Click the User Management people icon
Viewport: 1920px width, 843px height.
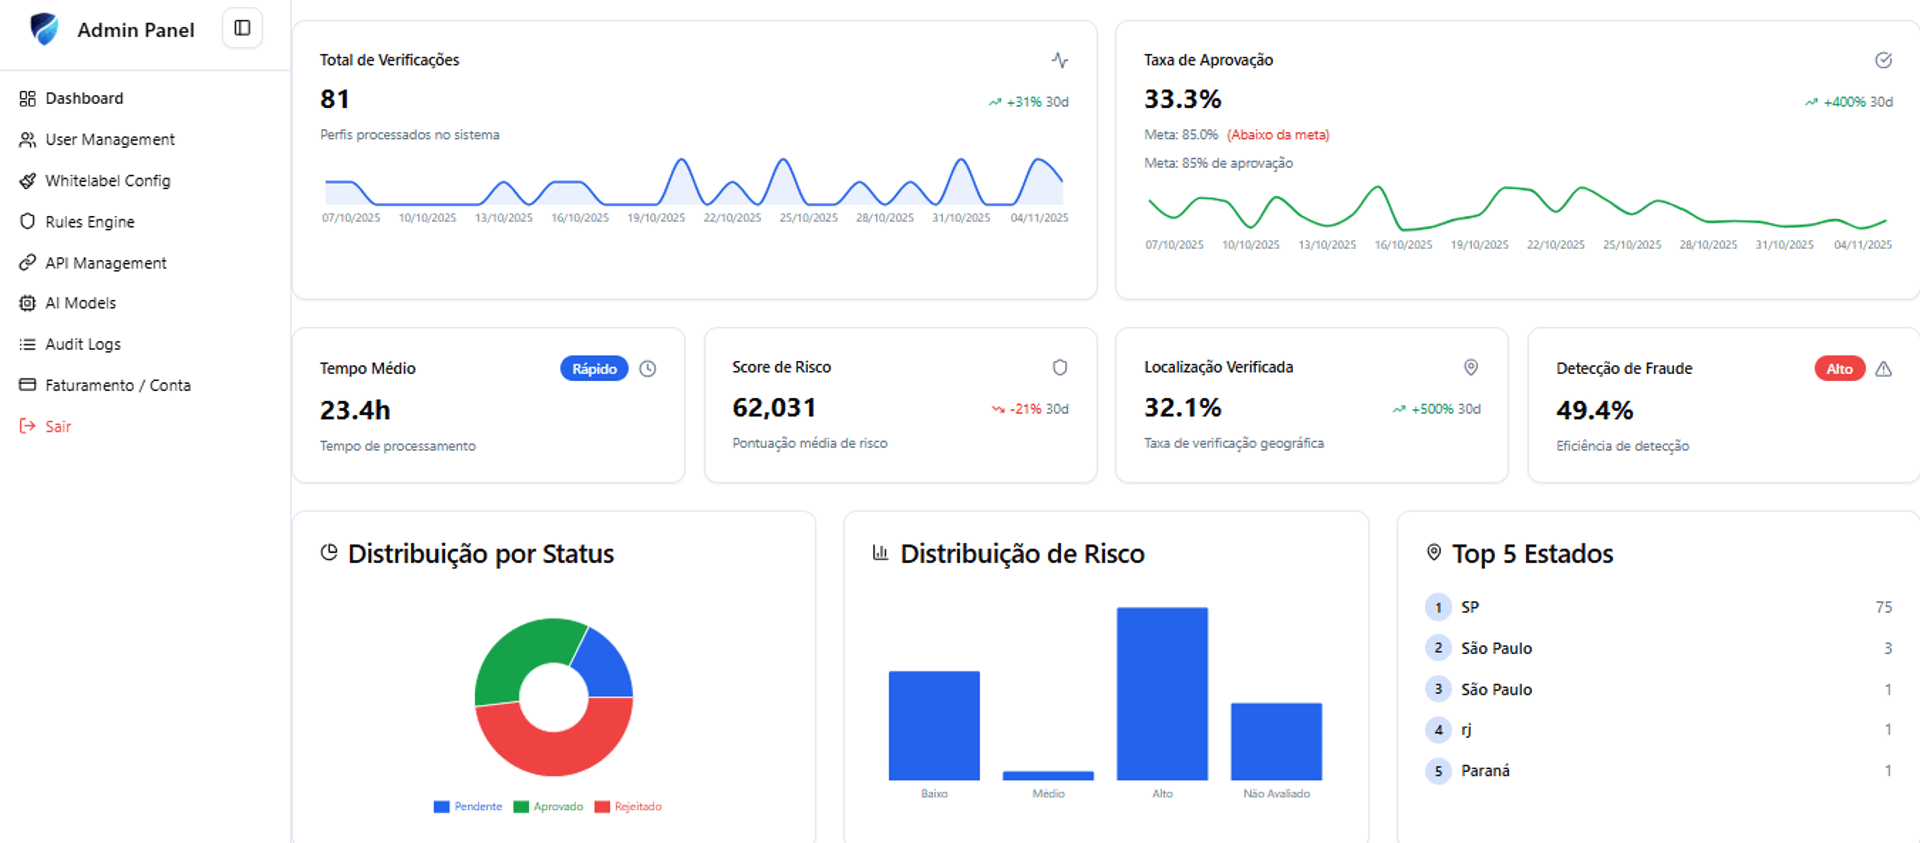(27, 140)
